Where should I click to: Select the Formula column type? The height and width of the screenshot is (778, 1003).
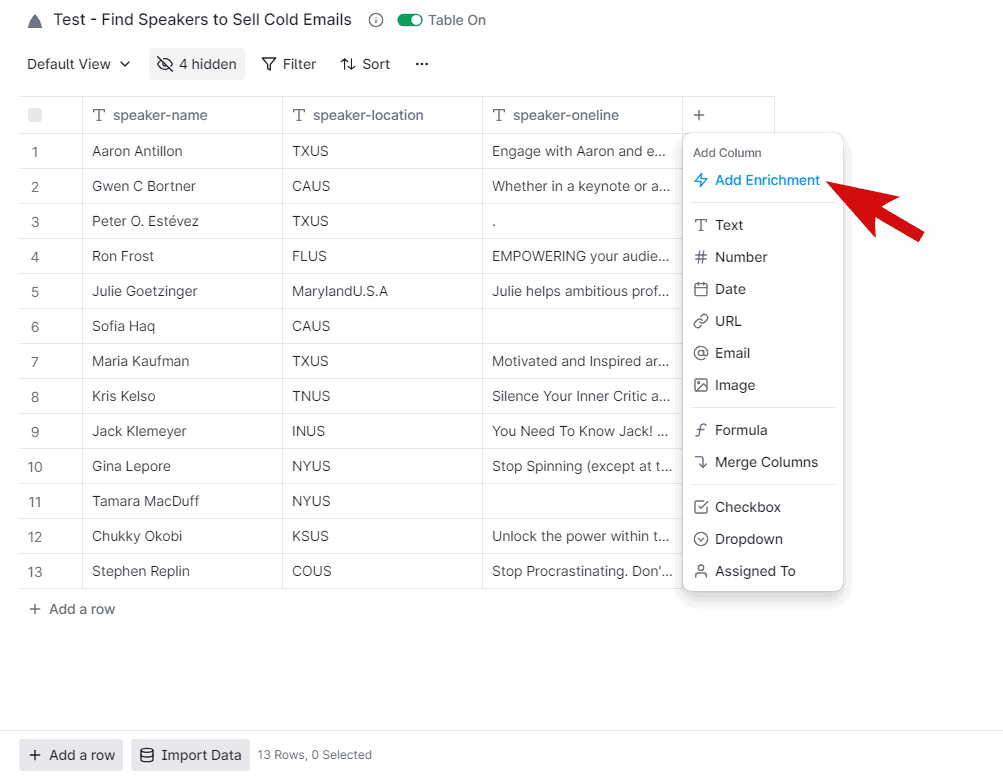click(x=731, y=430)
